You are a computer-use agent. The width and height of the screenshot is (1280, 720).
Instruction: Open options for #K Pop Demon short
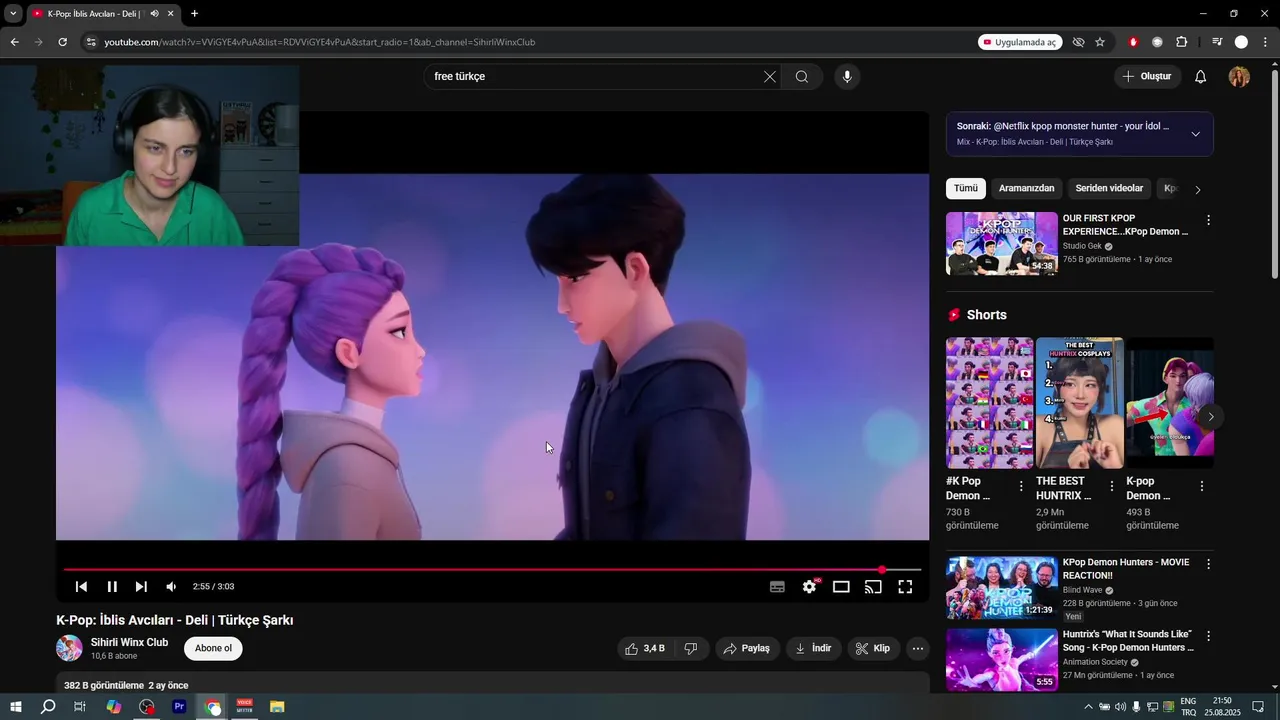point(1021,487)
